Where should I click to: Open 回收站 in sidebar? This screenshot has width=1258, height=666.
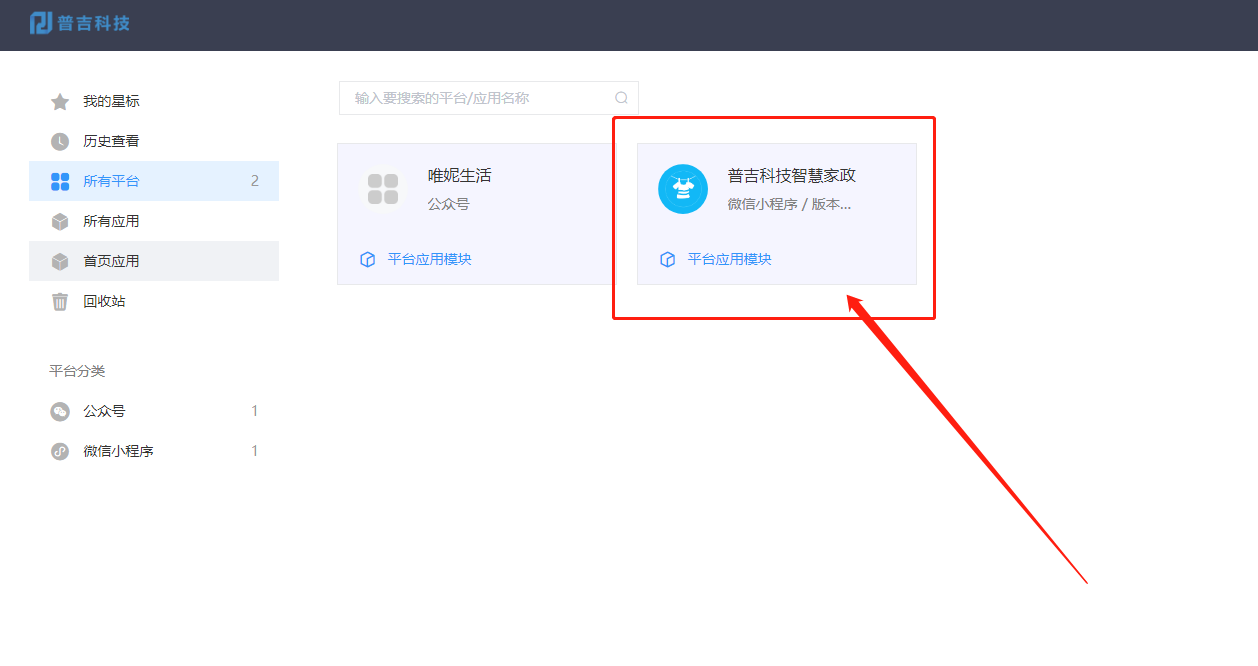click(x=154, y=301)
